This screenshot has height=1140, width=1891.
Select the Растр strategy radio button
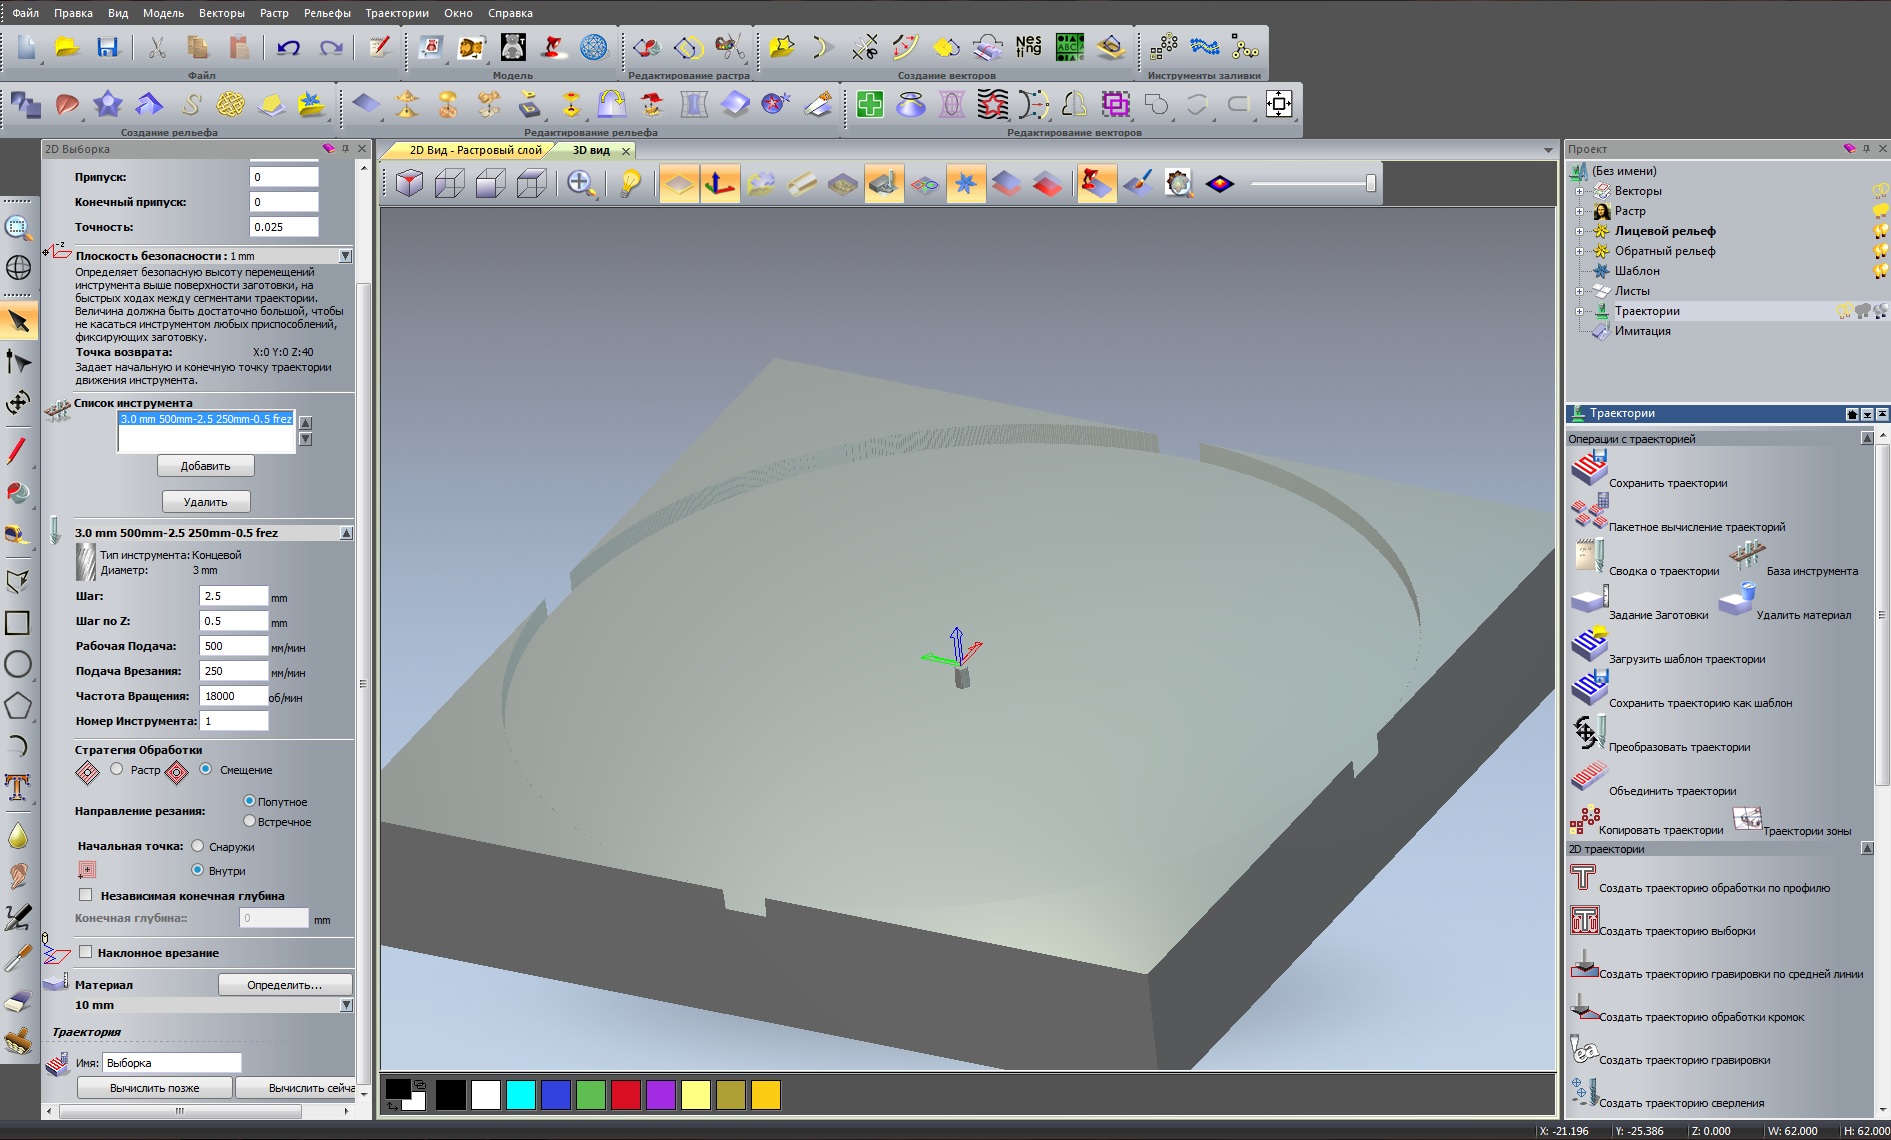117,769
